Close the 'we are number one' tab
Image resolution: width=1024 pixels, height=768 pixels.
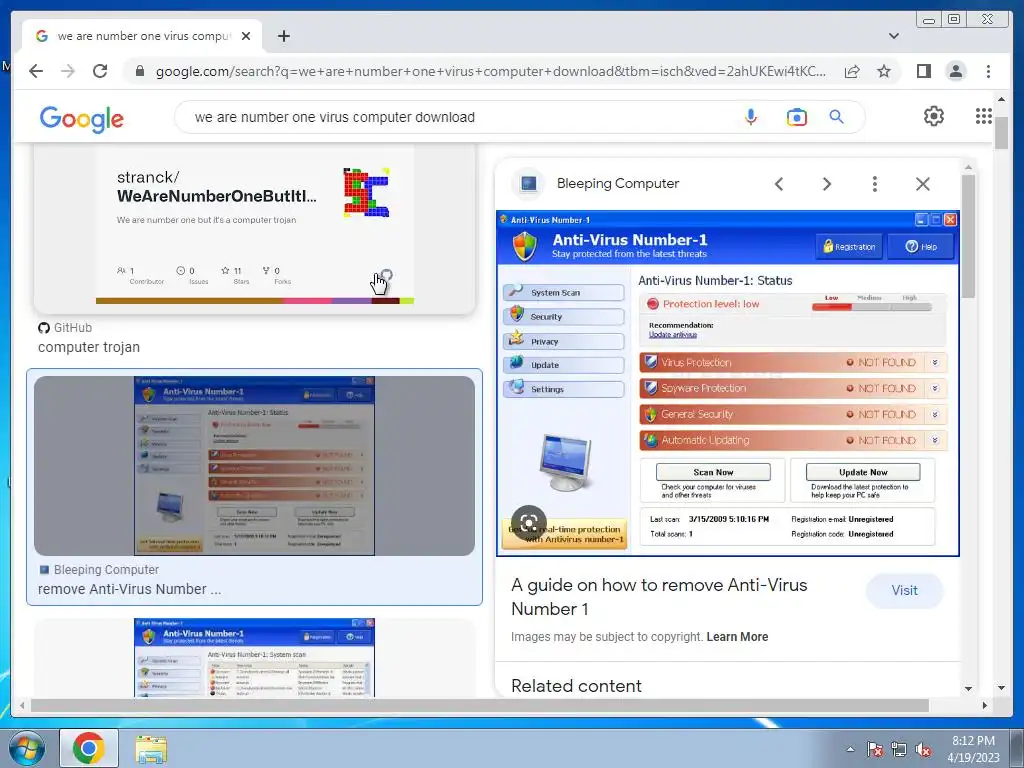(246, 36)
